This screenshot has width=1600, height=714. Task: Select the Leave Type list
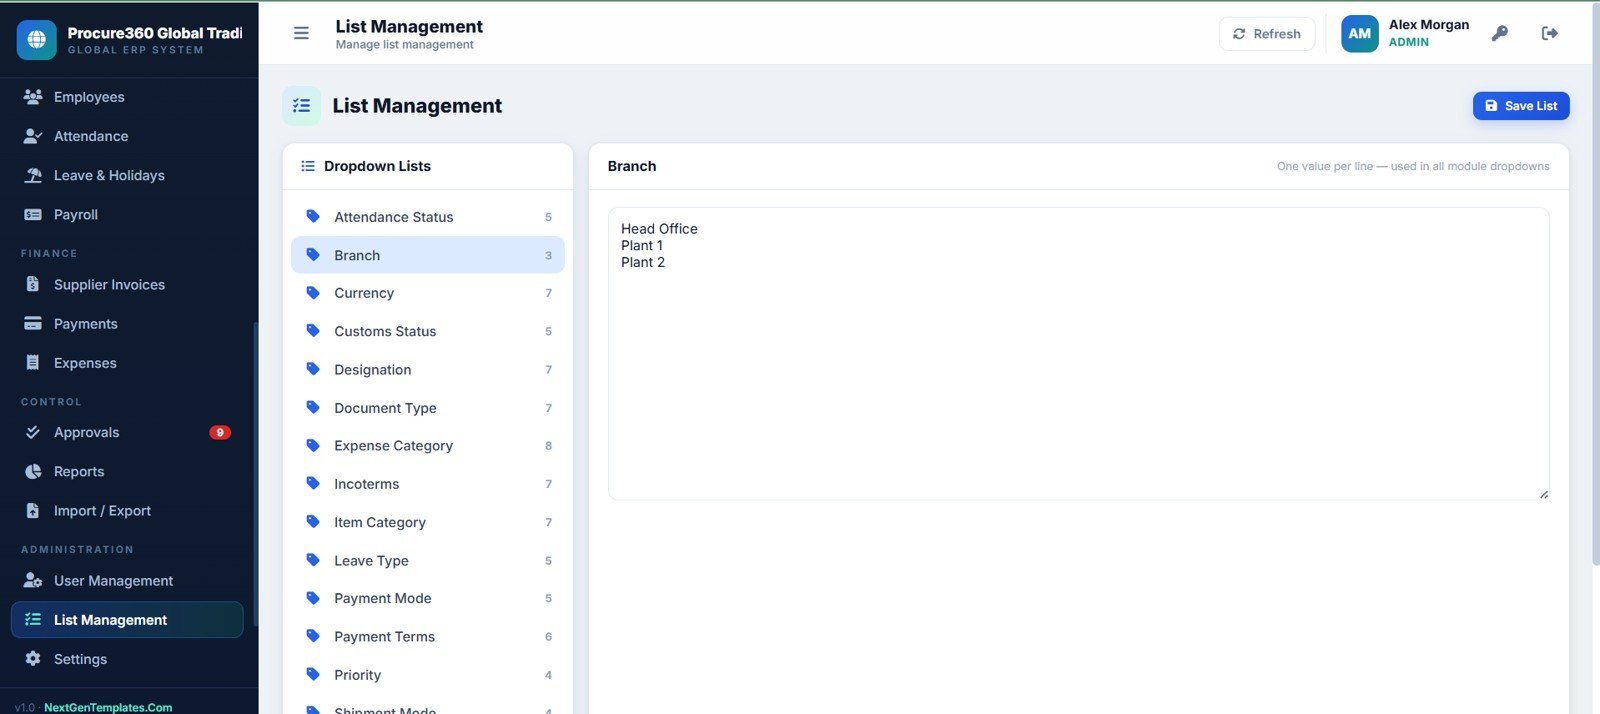coord(428,560)
